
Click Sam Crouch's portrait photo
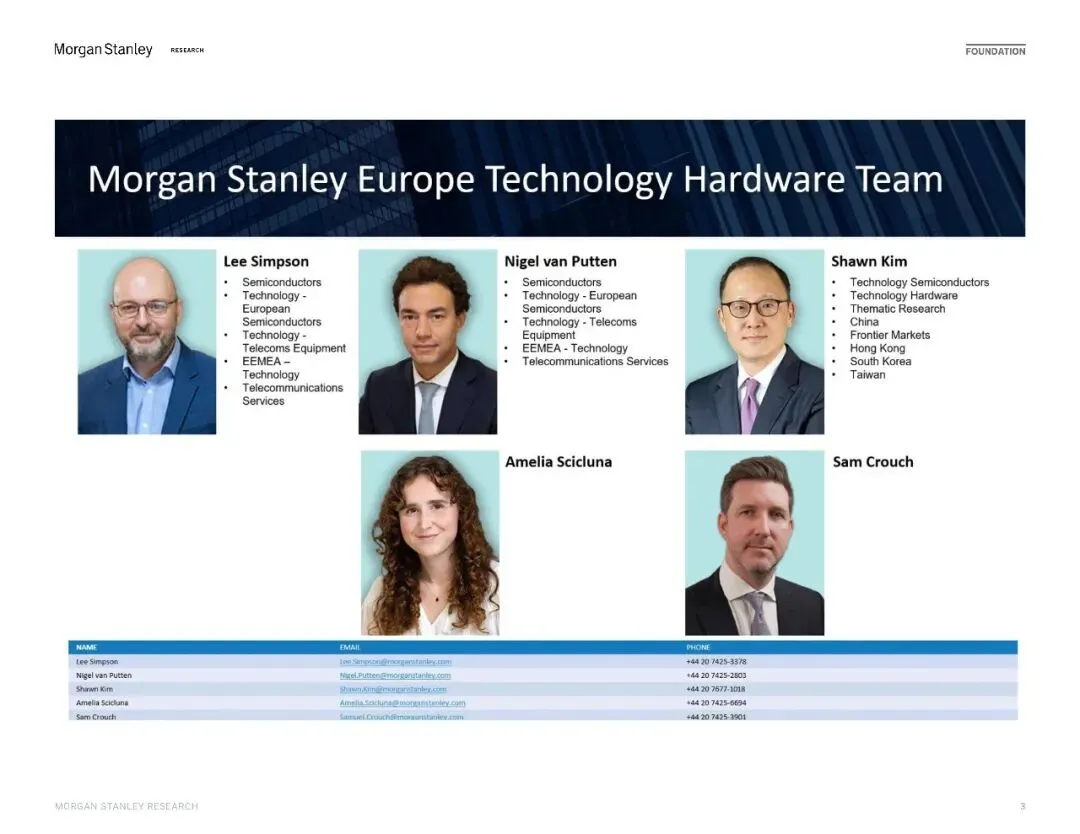click(754, 543)
